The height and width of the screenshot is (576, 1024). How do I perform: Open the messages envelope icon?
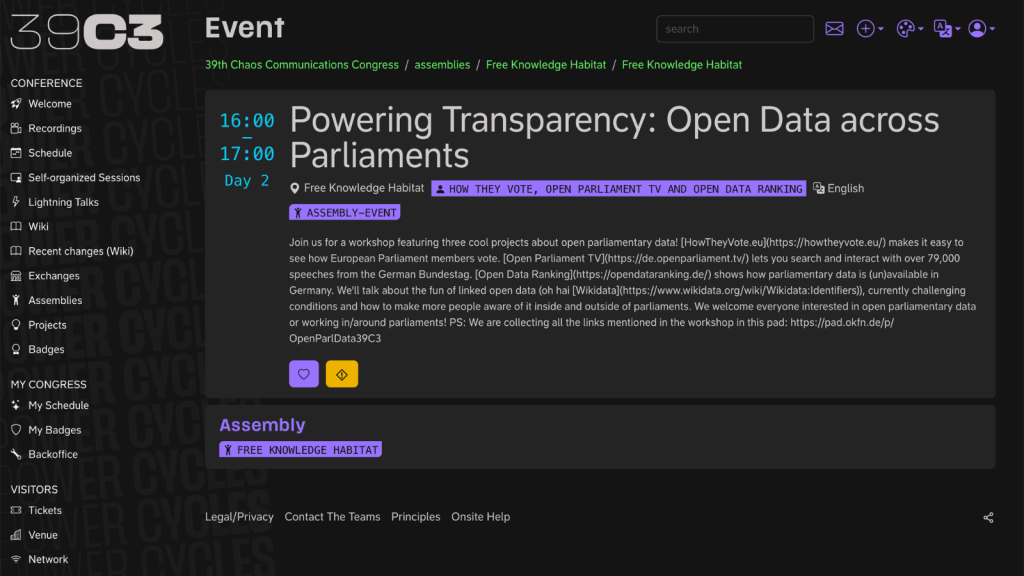(x=834, y=29)
